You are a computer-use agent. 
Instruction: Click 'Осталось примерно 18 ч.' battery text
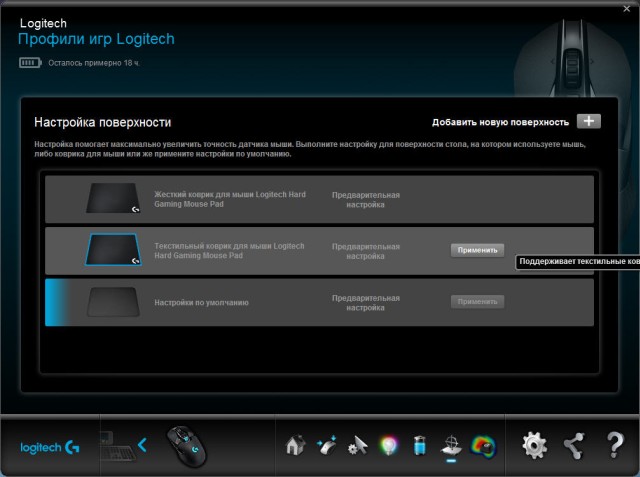coord(94,63)
